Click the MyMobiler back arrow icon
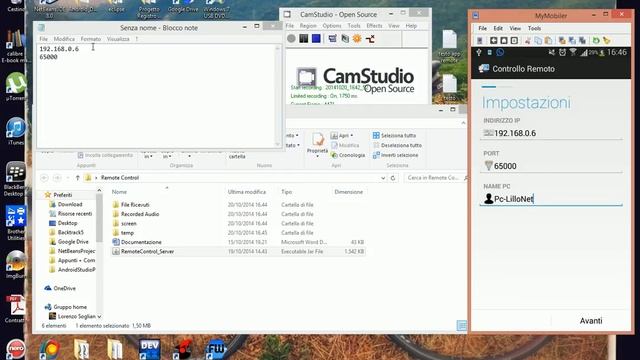 click(x=493, y=40)
